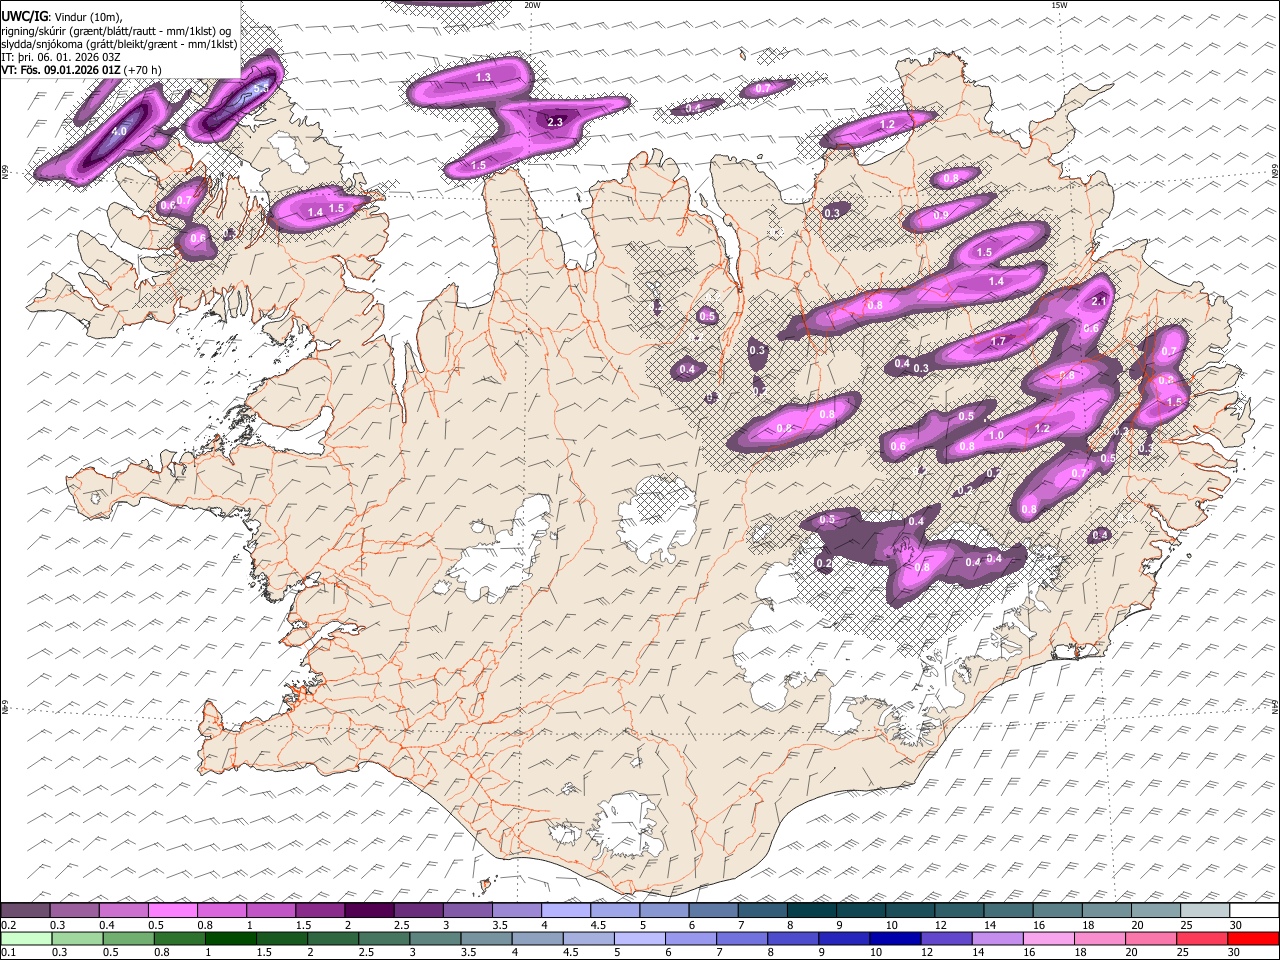Click the 2.3 snowfall value offshore north
The width and height of the screenshot is (1280, 960).
[x=556, y=122]
